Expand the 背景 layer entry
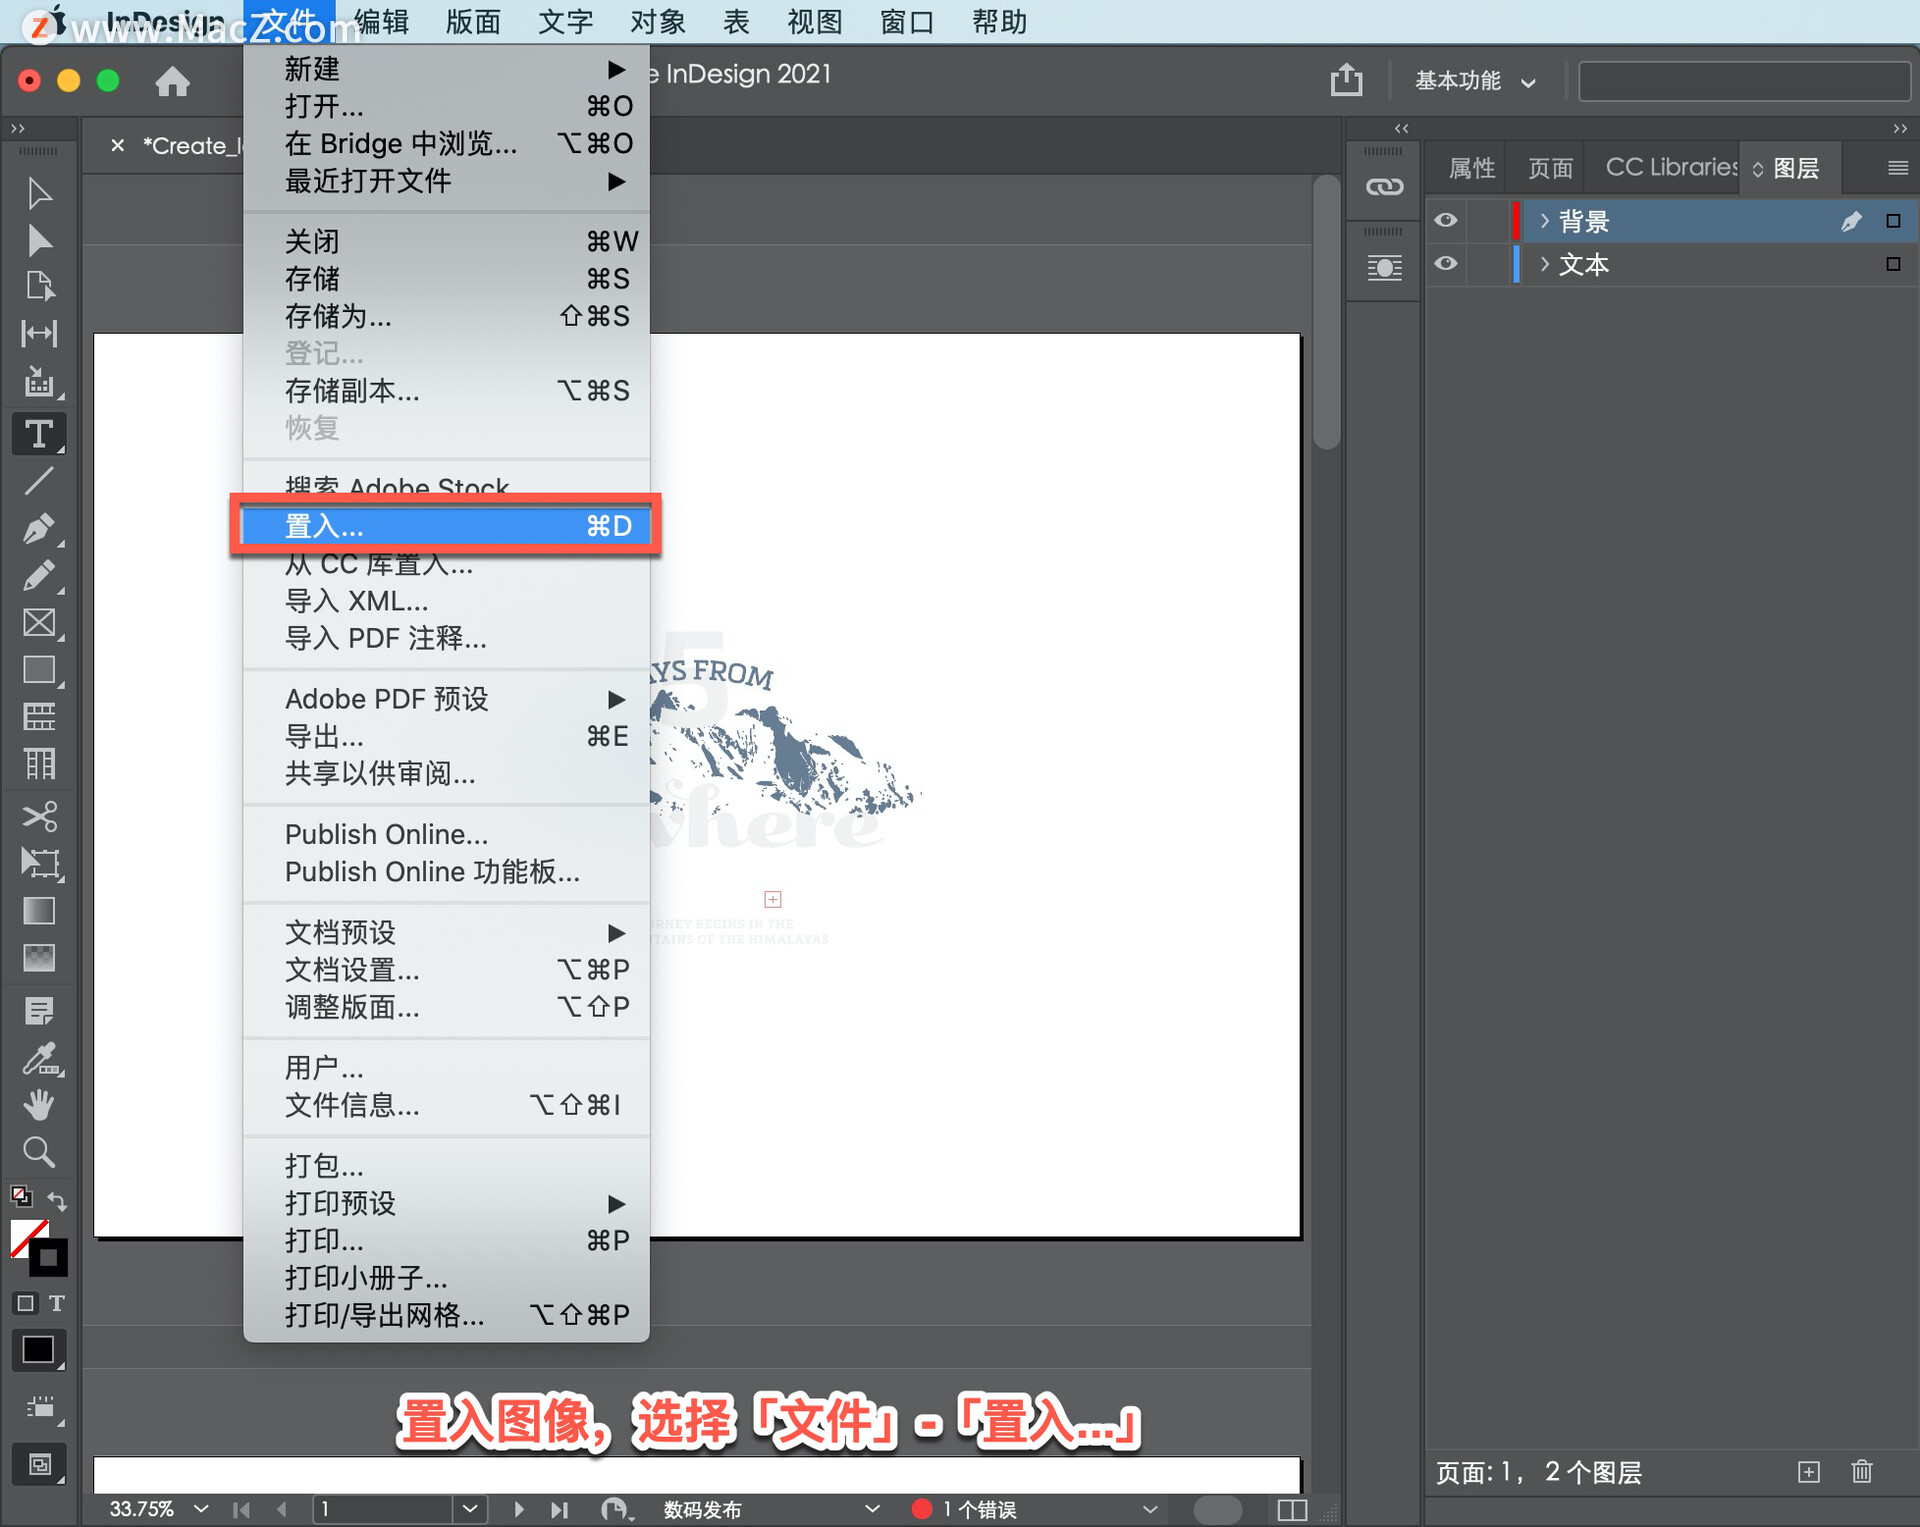The image size is (1920, 1527). (x=1545, y=220)
